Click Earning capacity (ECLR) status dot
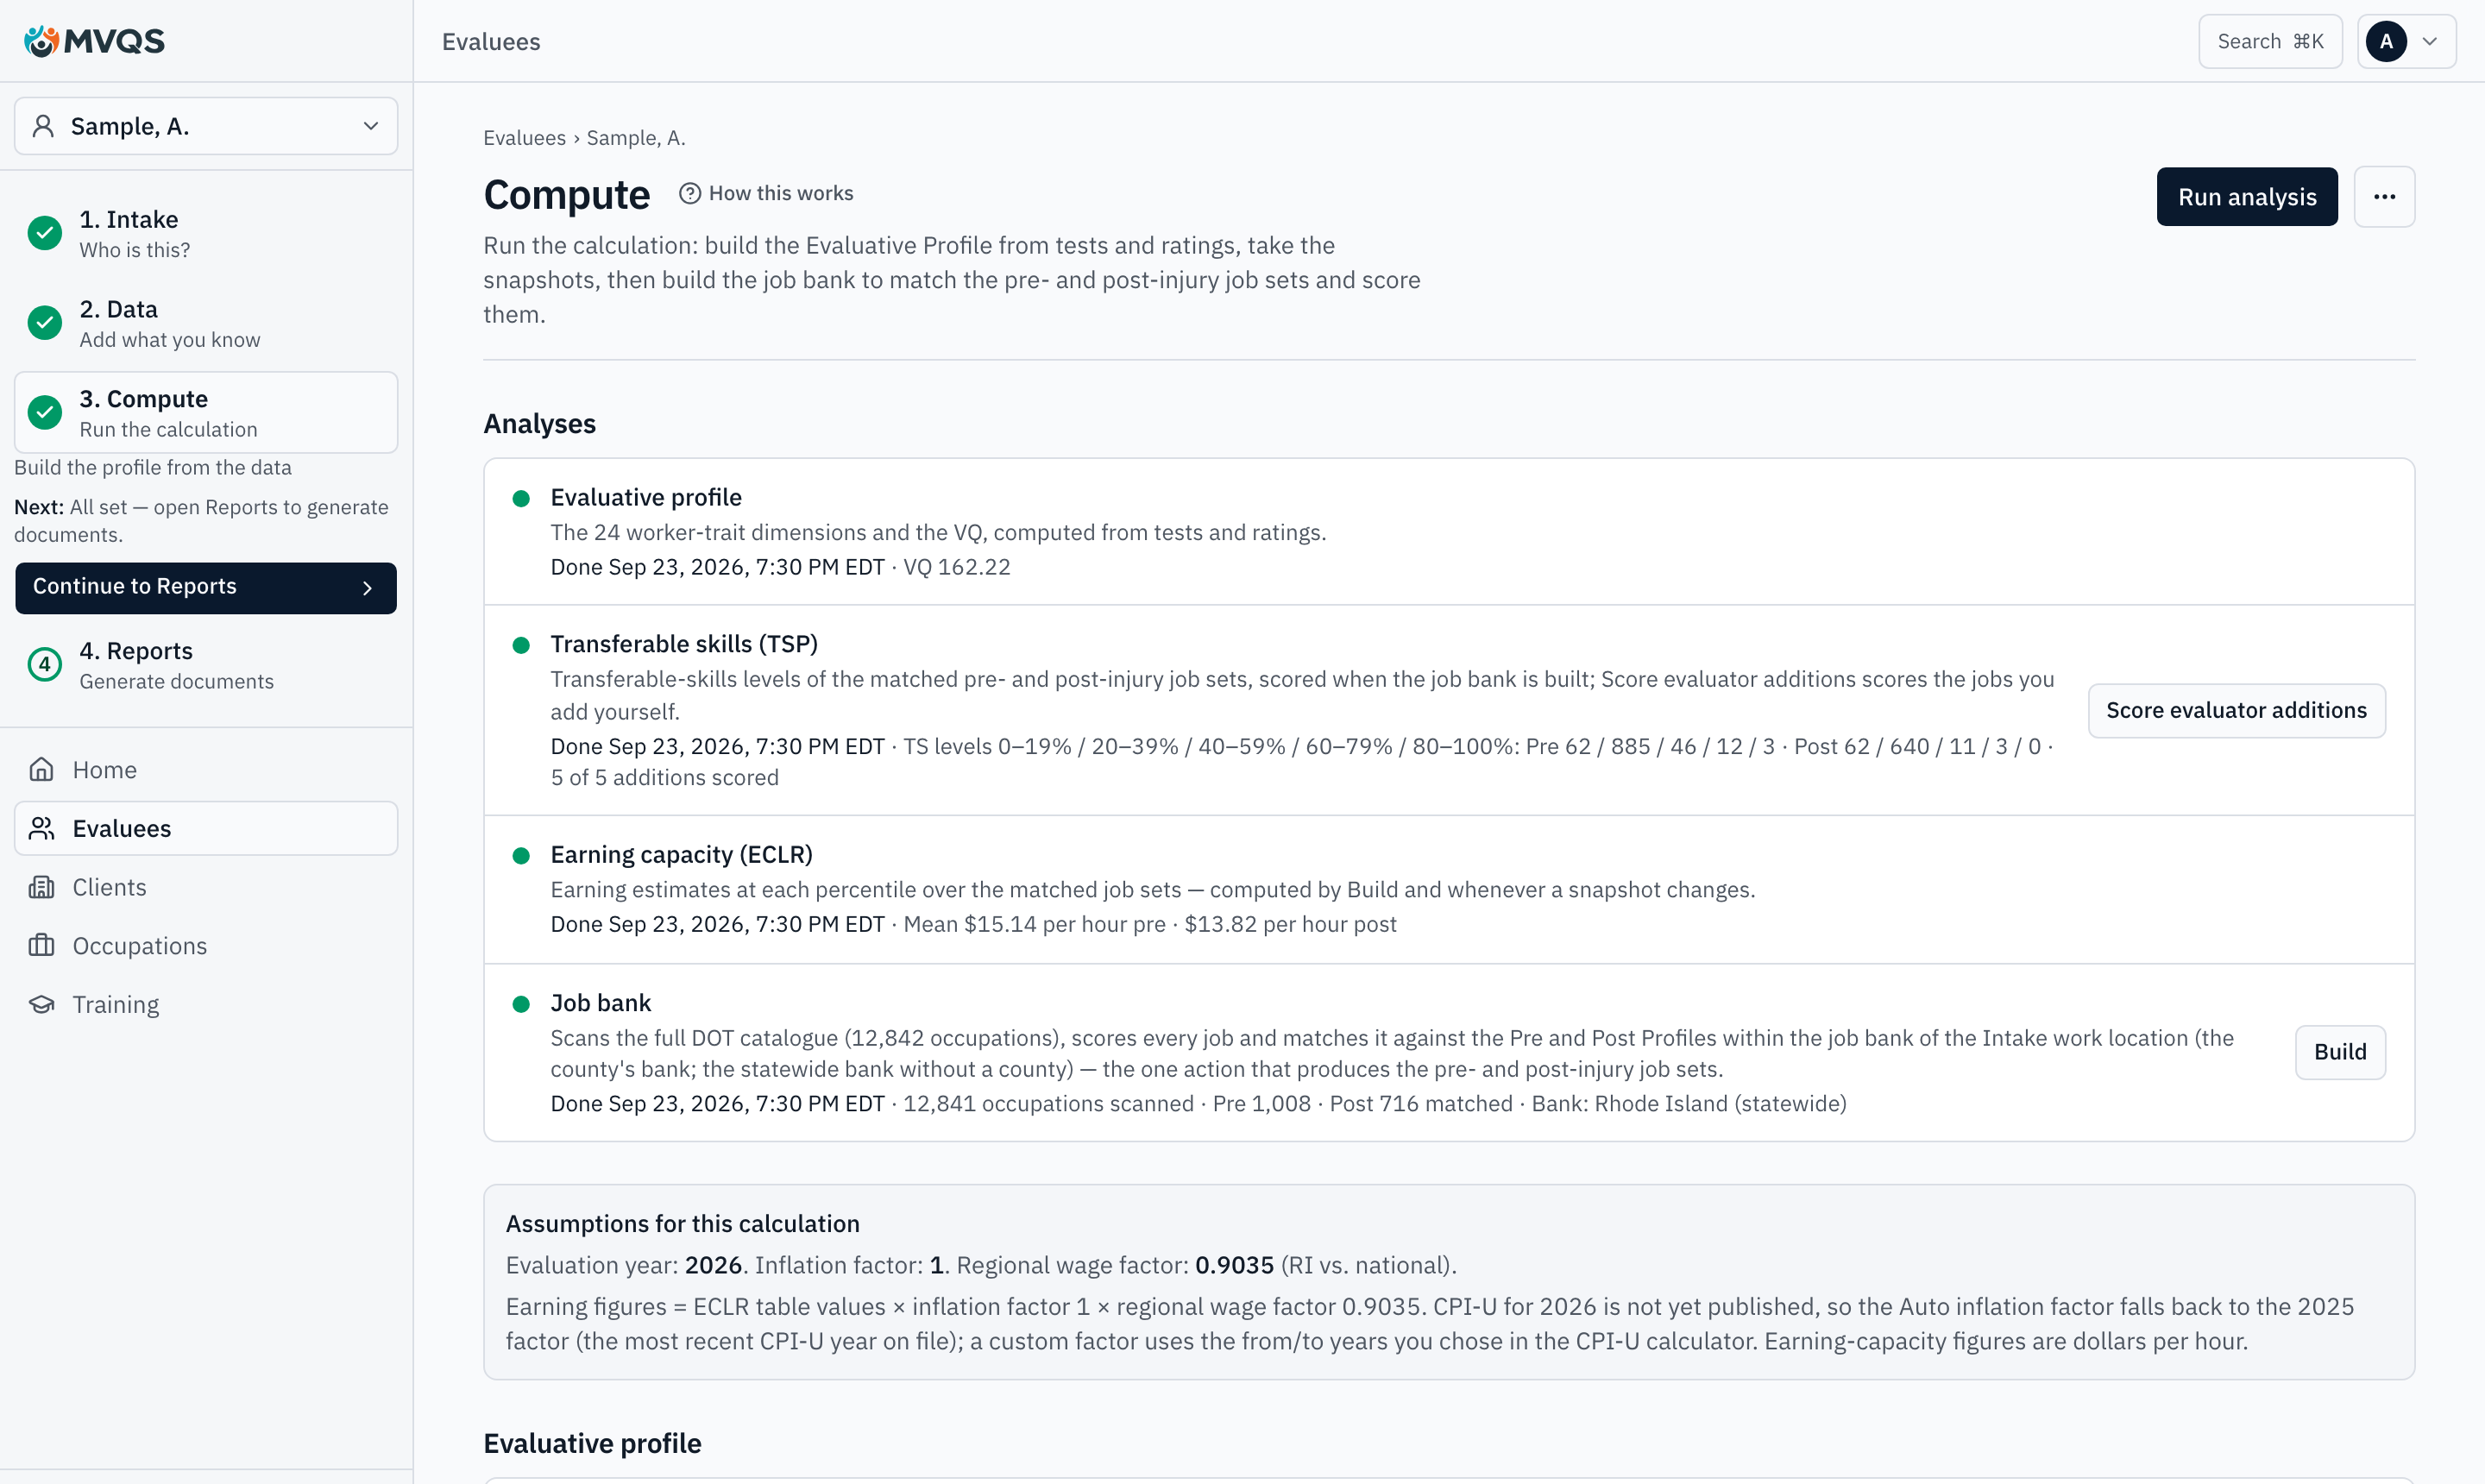This screenshot has height=1484, width=2485. pyautogui.click(x=521, y=856)
